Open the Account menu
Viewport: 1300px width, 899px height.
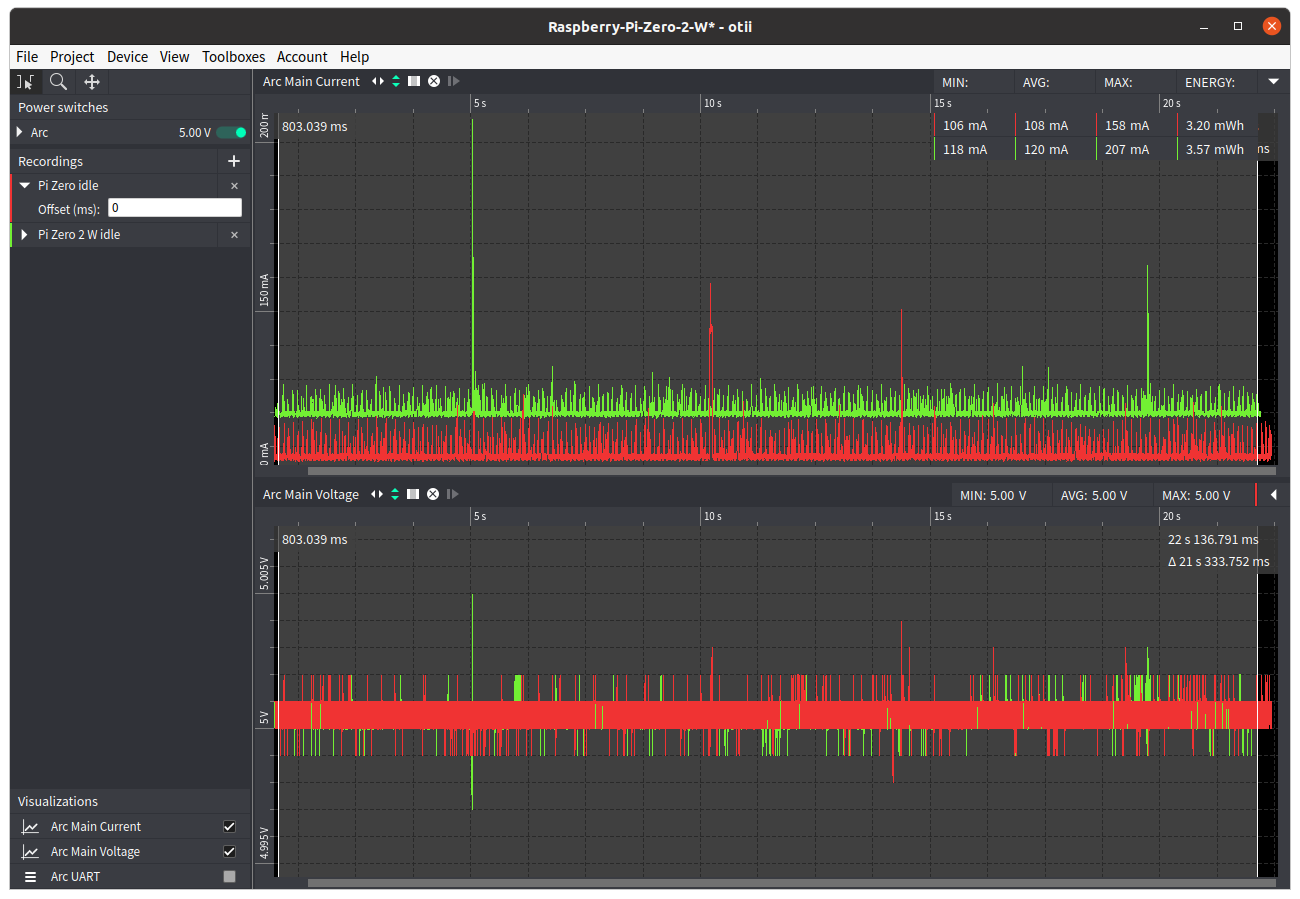[302, 57]
